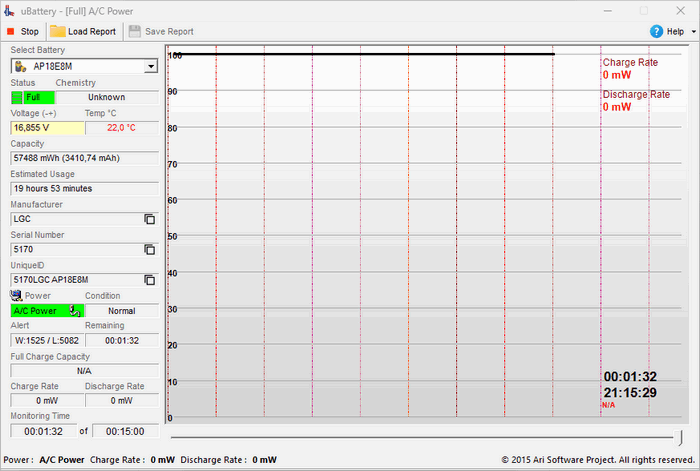Click the A/C power plug icon
This screenshot has width=700, height=471.
point(74,311)
